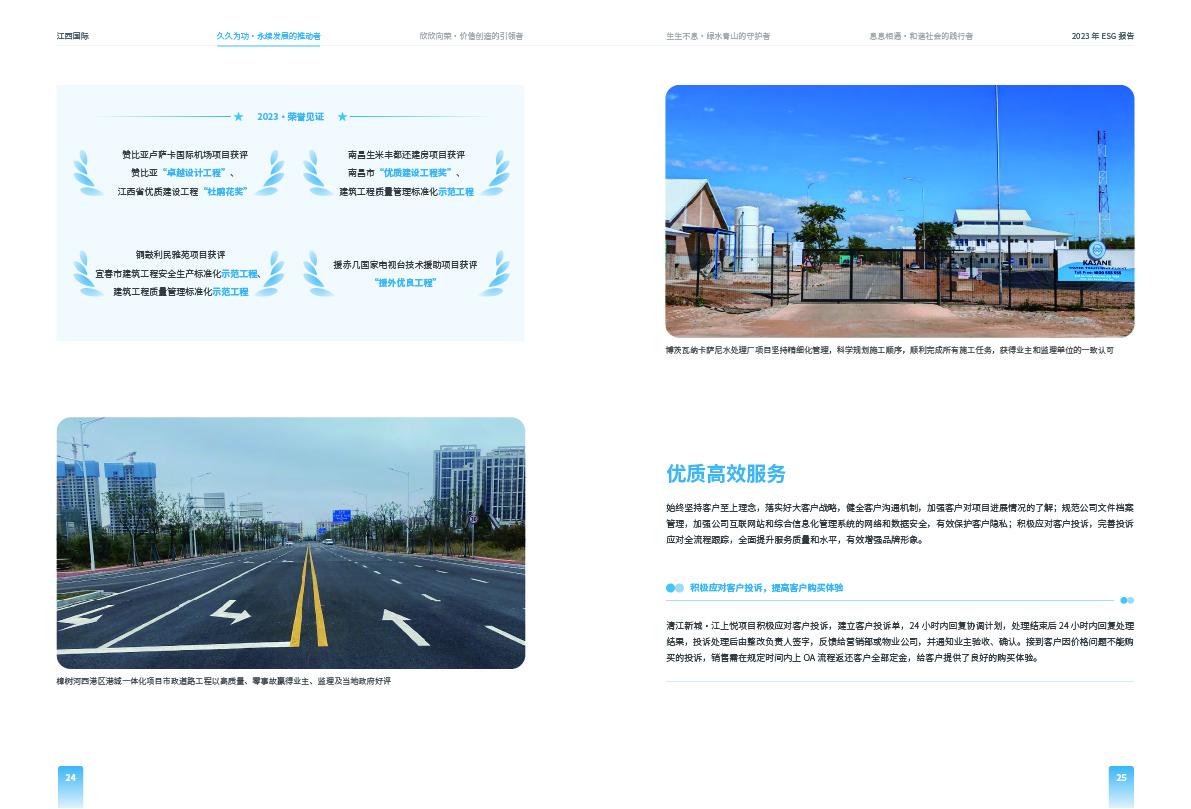Open the "息息相通·和谐社会的践行者" section
Image resolution: width=1191 pixels, height=809 pixels.
[x=921, y=36]
